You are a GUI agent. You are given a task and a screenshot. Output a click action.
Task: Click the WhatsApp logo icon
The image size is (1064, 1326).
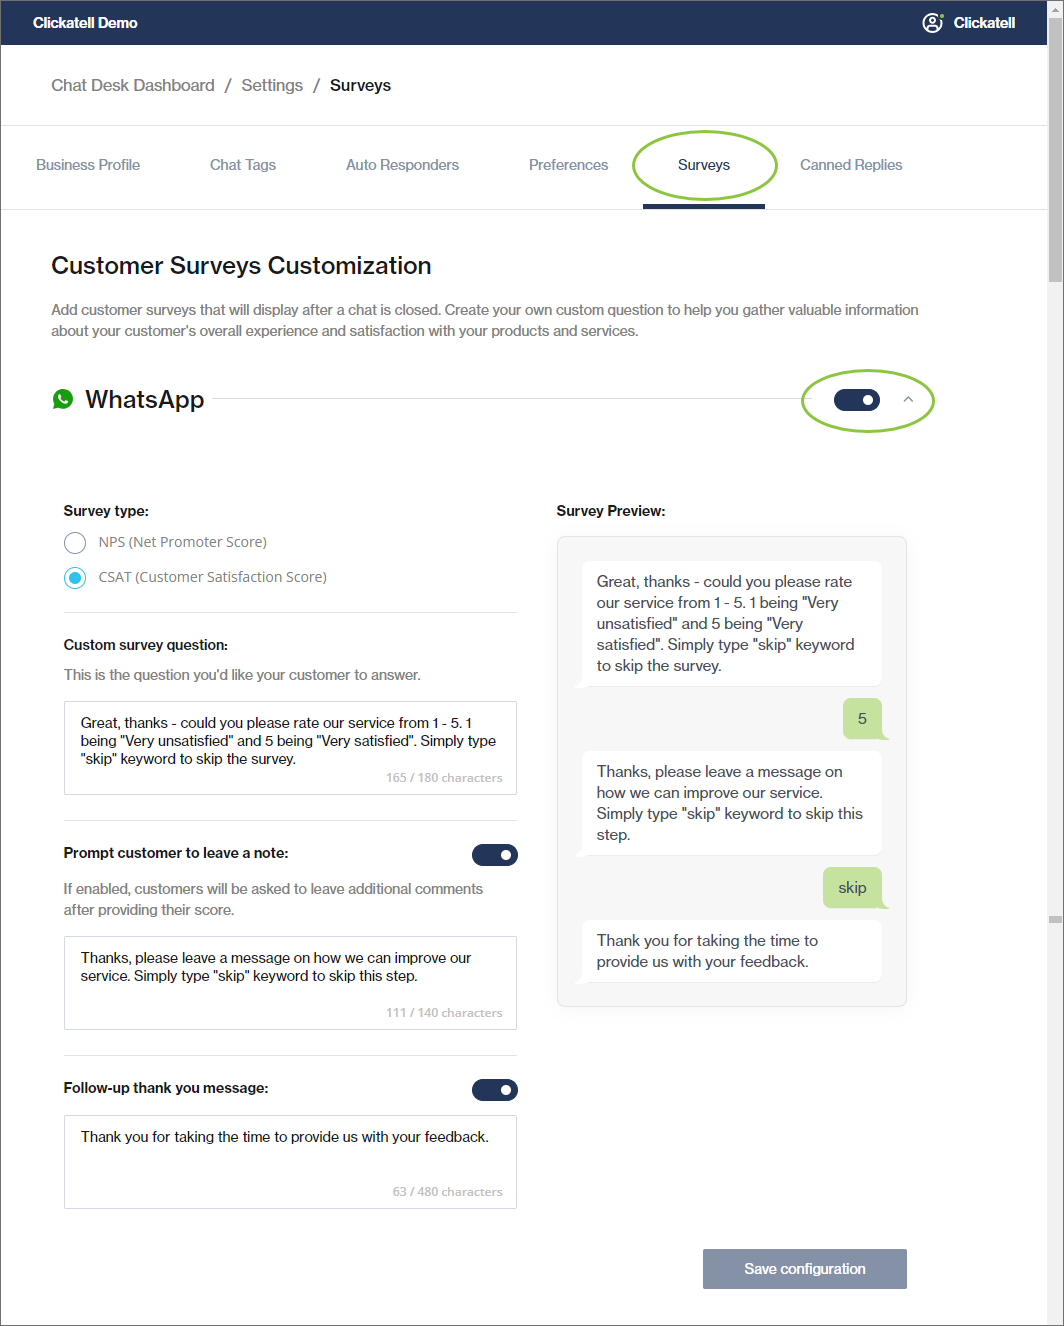(63, 399)
